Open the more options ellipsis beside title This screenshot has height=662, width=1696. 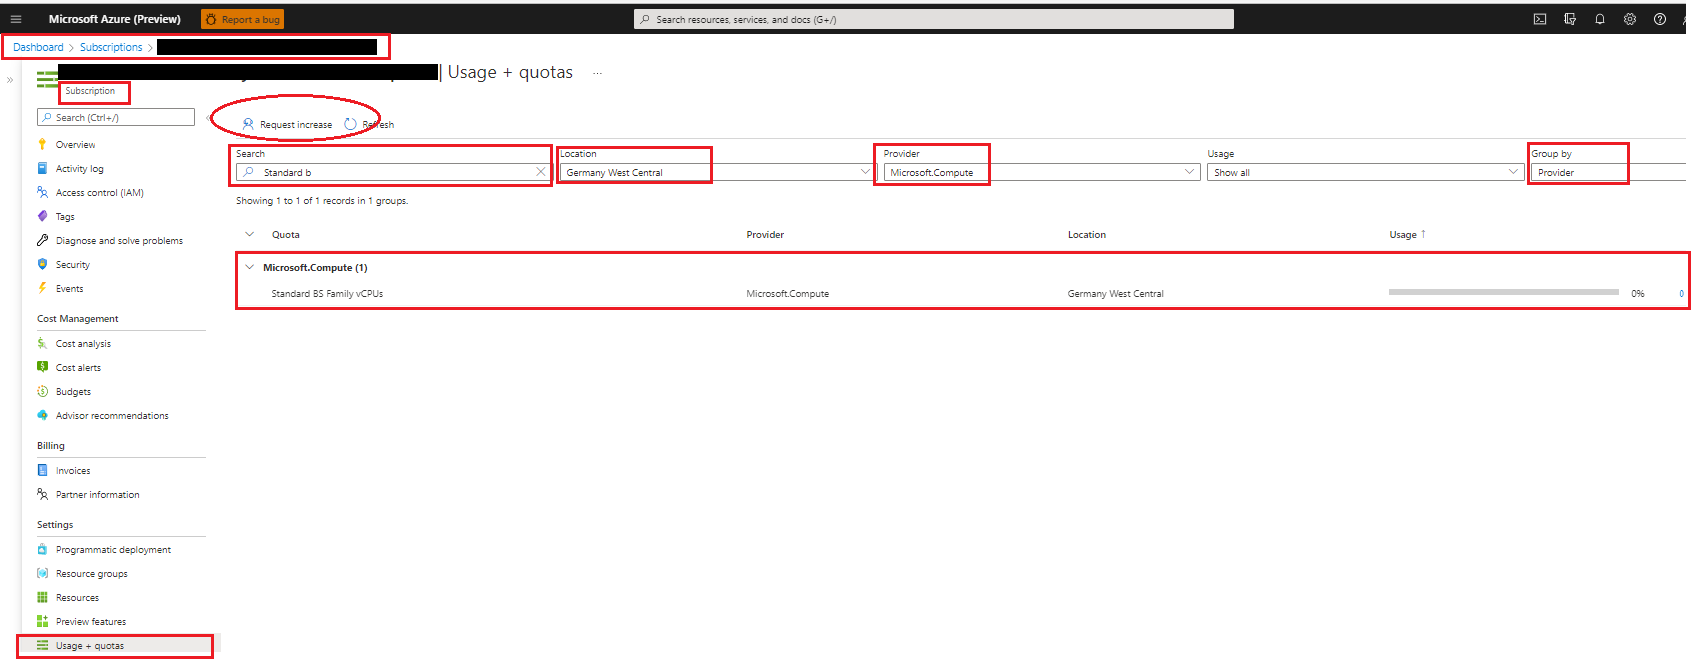597,73
